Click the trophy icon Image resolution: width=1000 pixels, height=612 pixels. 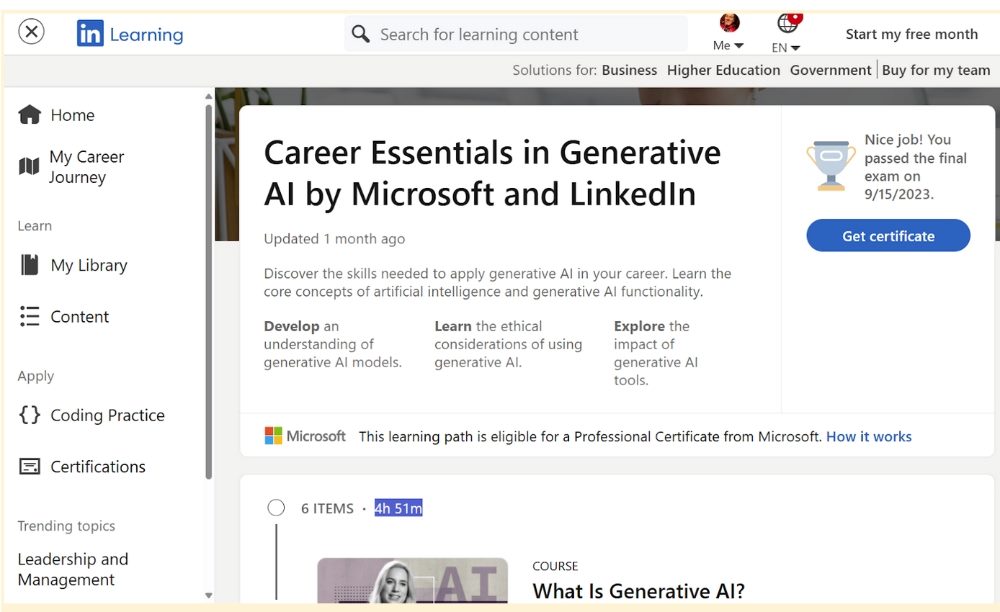[x=830, y=165]
